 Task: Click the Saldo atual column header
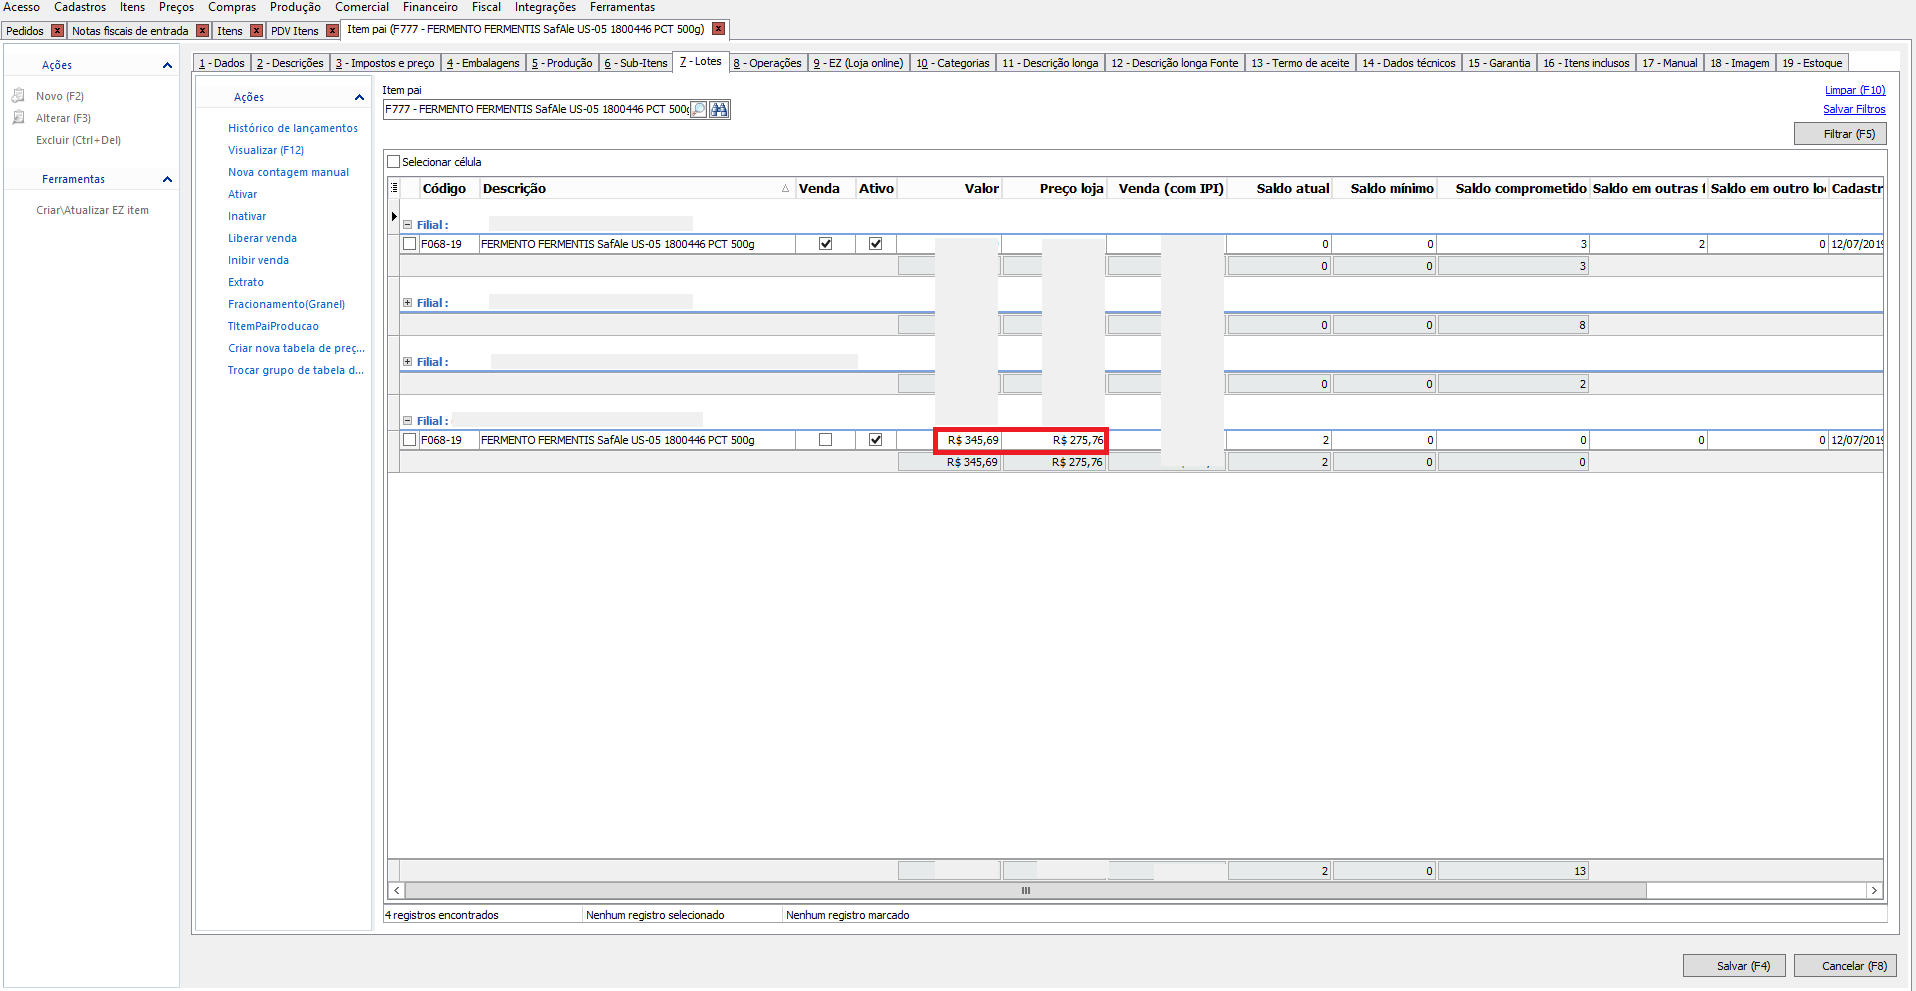[1280, 188]
